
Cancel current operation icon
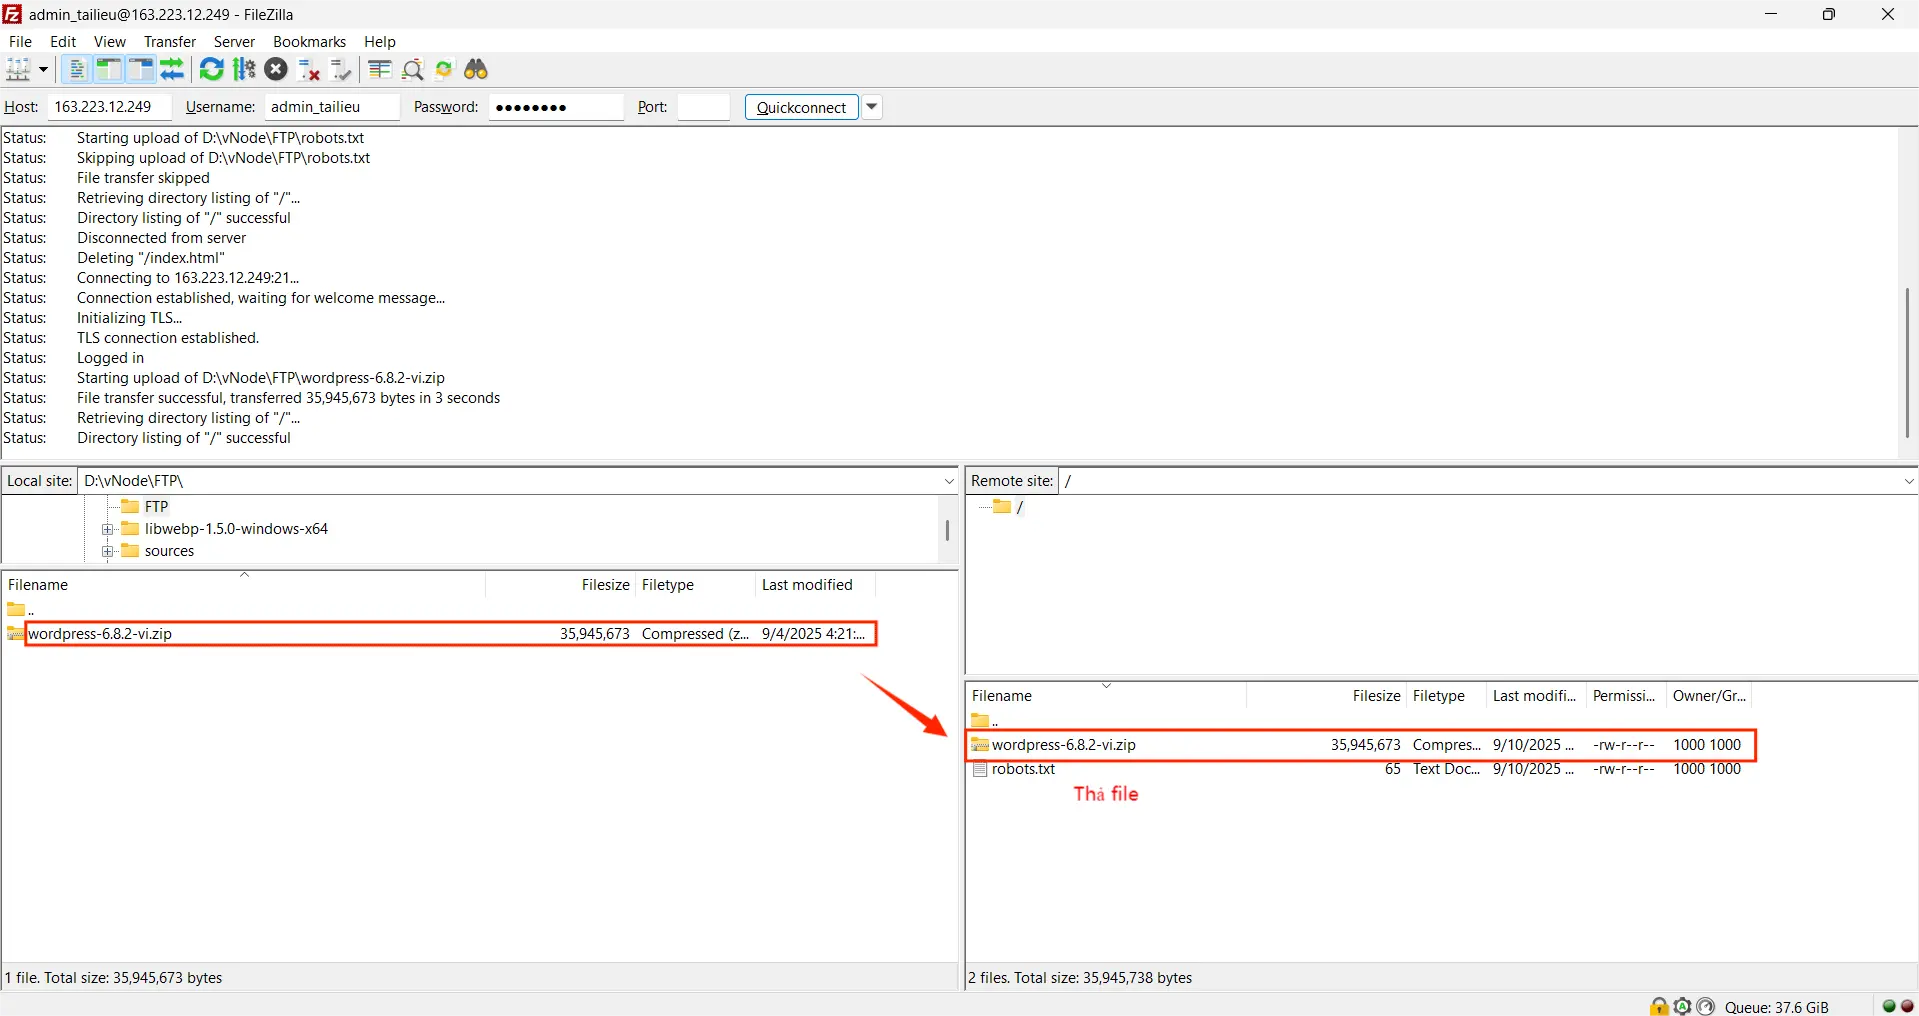(277, 69)
